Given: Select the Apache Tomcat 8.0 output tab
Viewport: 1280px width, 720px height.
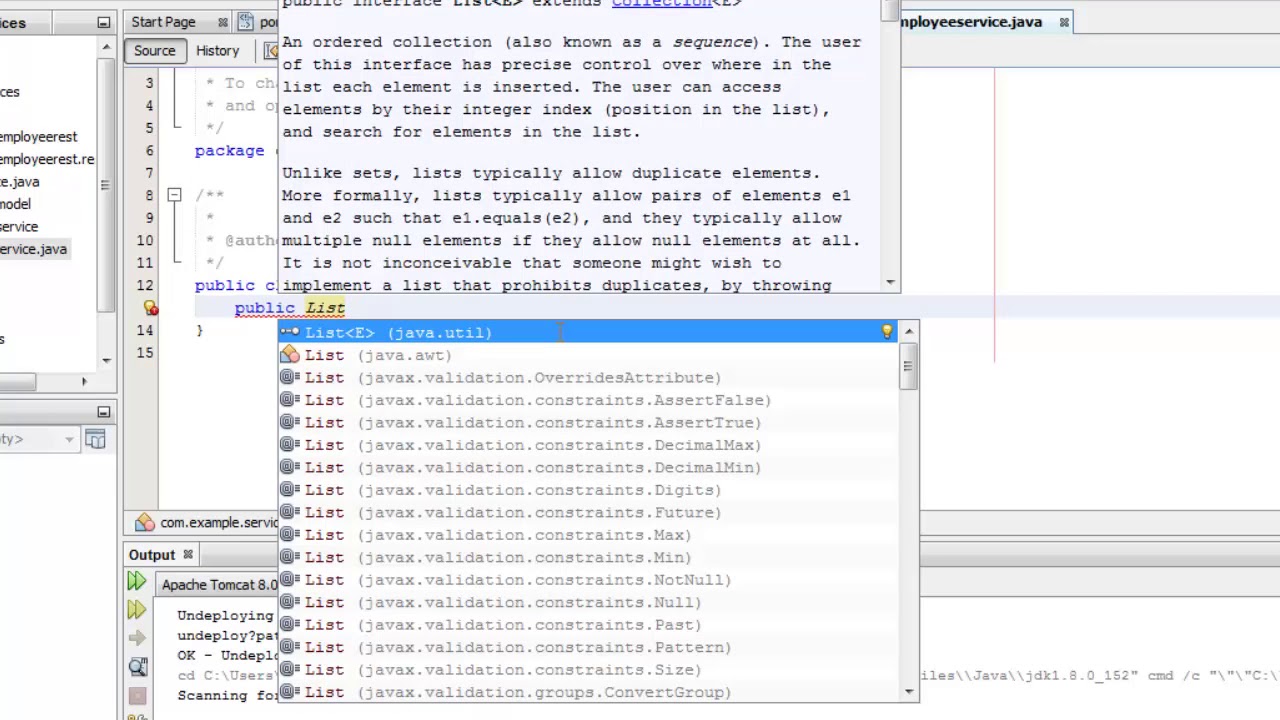Looking at the screenshot, I should (219, 585).
